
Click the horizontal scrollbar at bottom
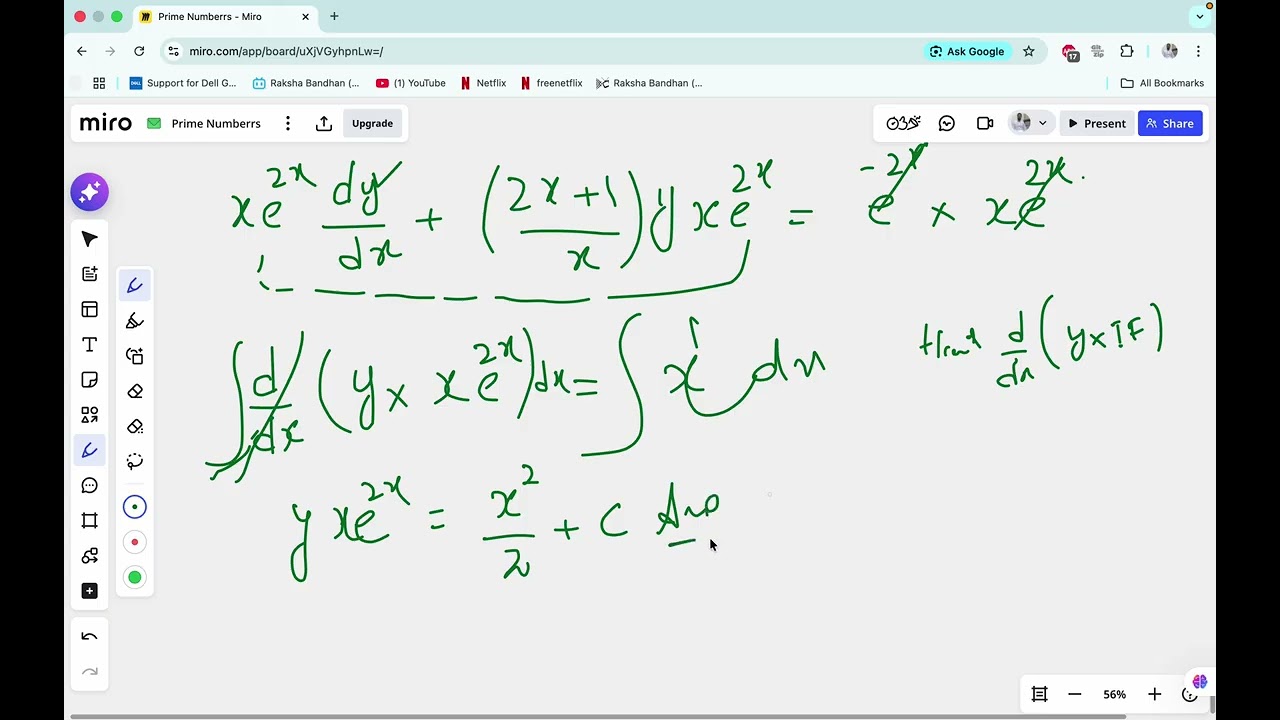click(600, 715)
